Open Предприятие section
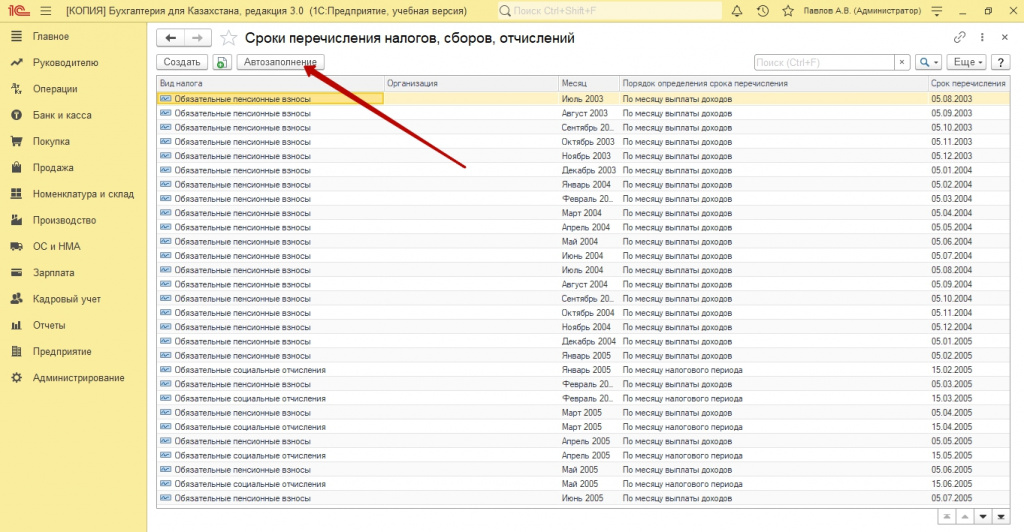This screenshot has height=532, width=1024. pos(62,351)
